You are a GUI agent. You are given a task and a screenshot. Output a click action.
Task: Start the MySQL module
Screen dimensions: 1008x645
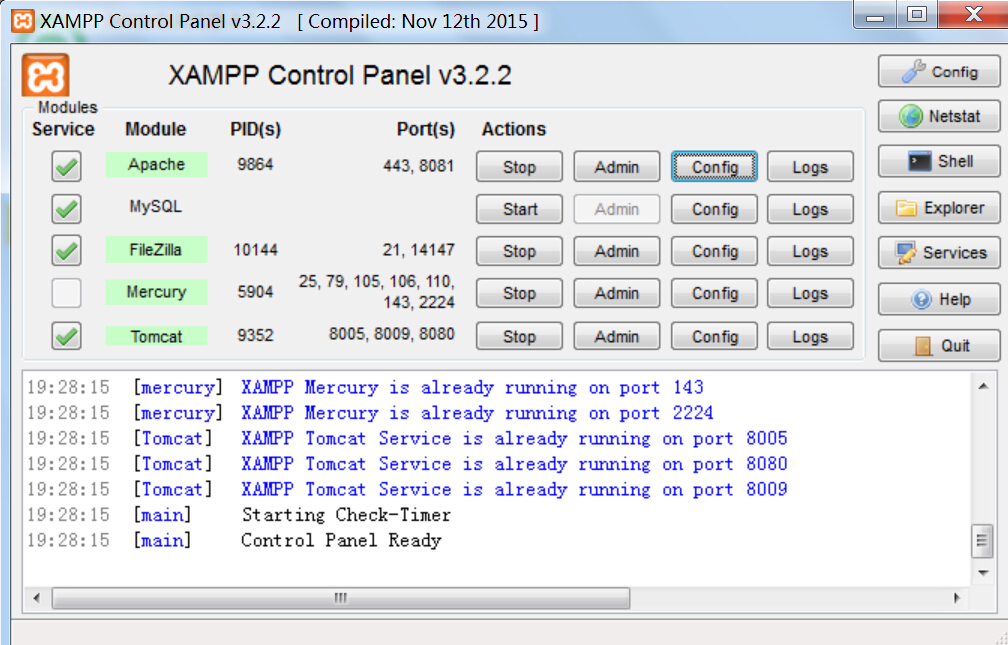click(x=519, y=209)
